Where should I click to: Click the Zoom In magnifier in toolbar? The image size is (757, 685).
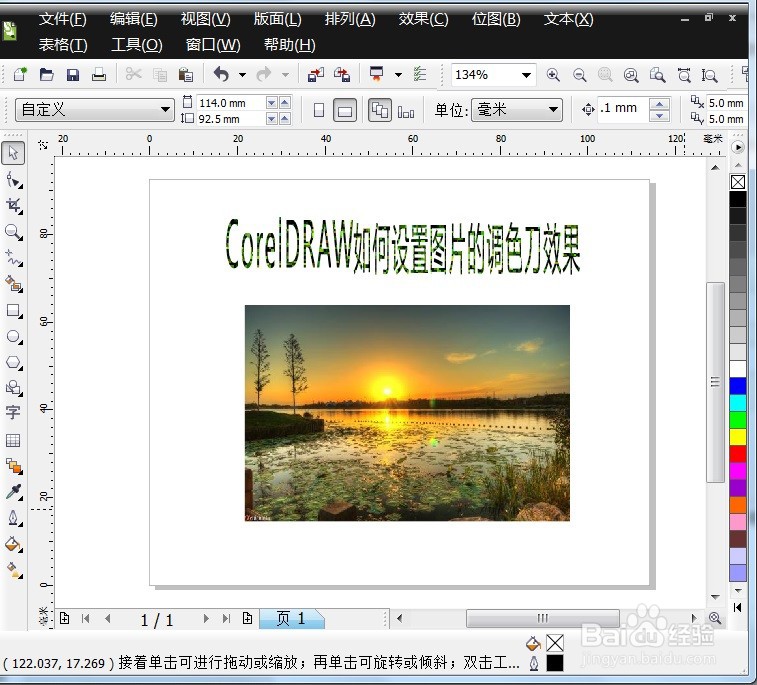[x=553, y=75]
